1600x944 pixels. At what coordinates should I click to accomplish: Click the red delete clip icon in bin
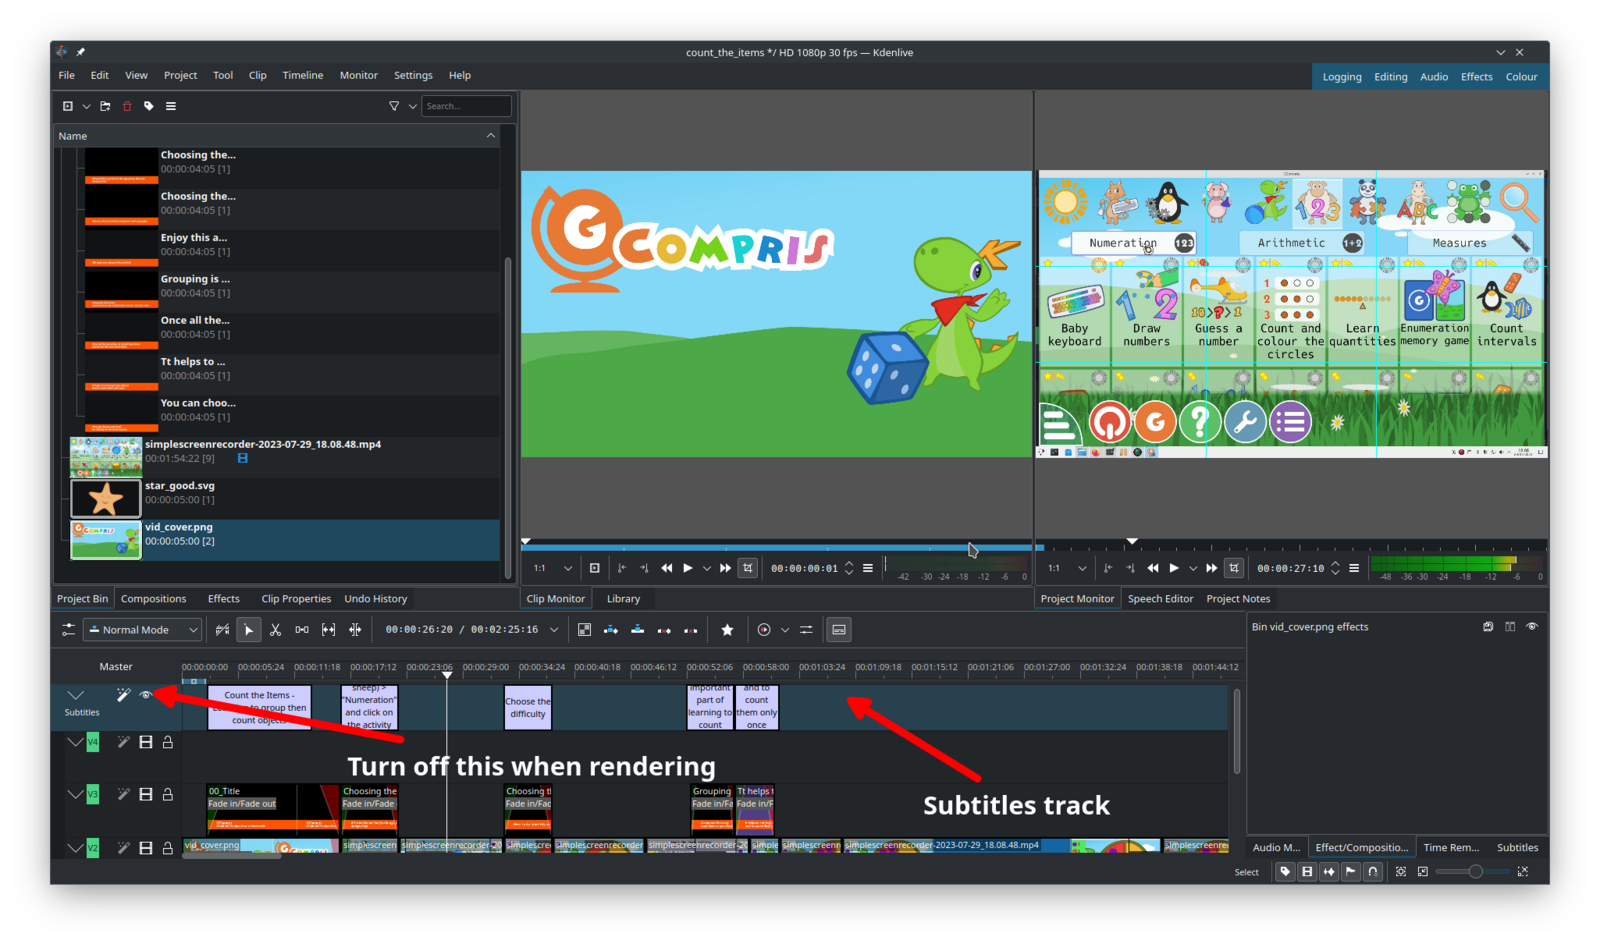coord(127,106)
